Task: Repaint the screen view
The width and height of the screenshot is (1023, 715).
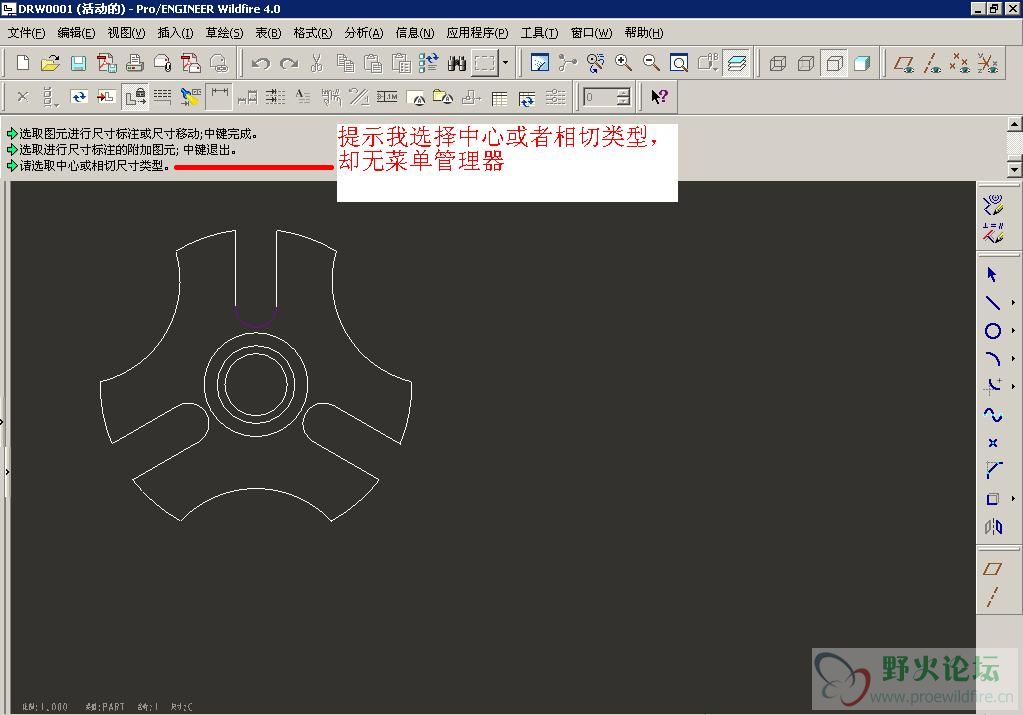Action: pos(540,63)
